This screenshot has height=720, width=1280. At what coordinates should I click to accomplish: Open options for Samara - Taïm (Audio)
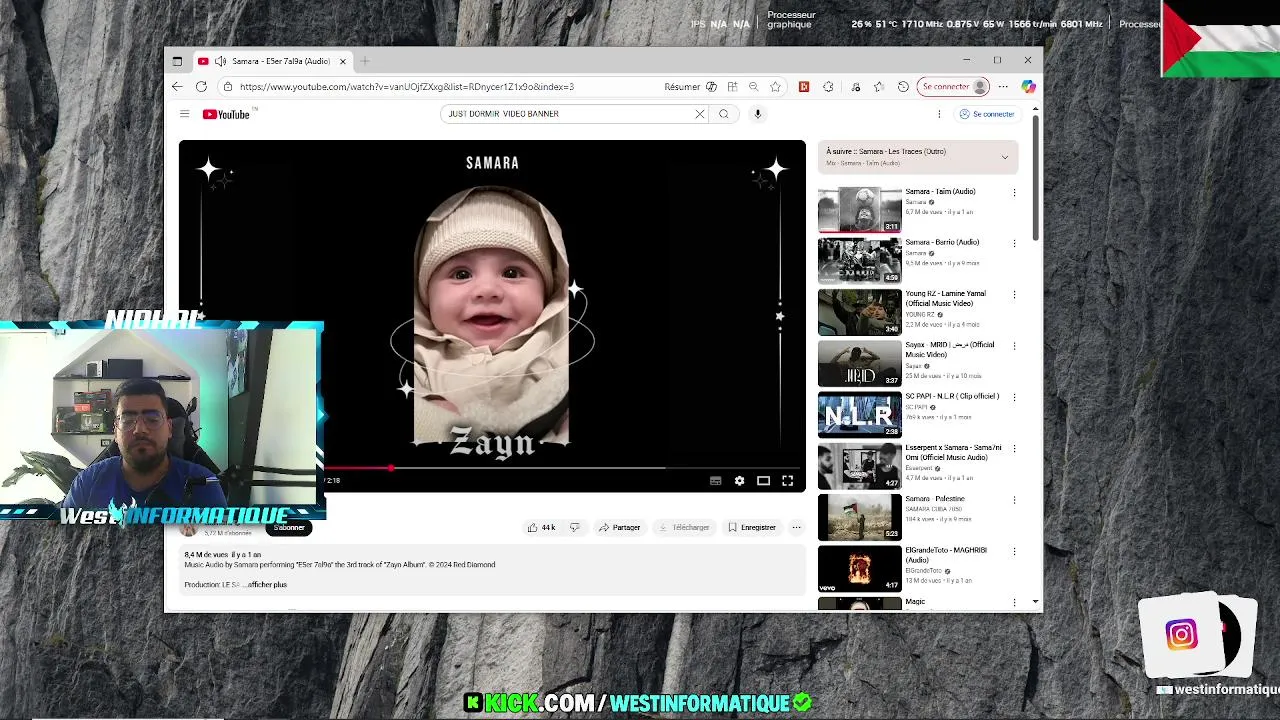(x=1014, y=192)
